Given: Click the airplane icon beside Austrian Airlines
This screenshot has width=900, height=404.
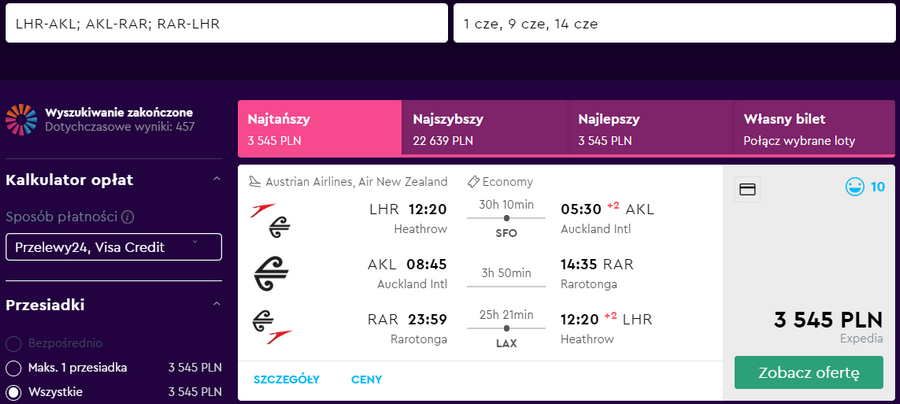Looking at the screenshot, I should [x=255, y=182].
